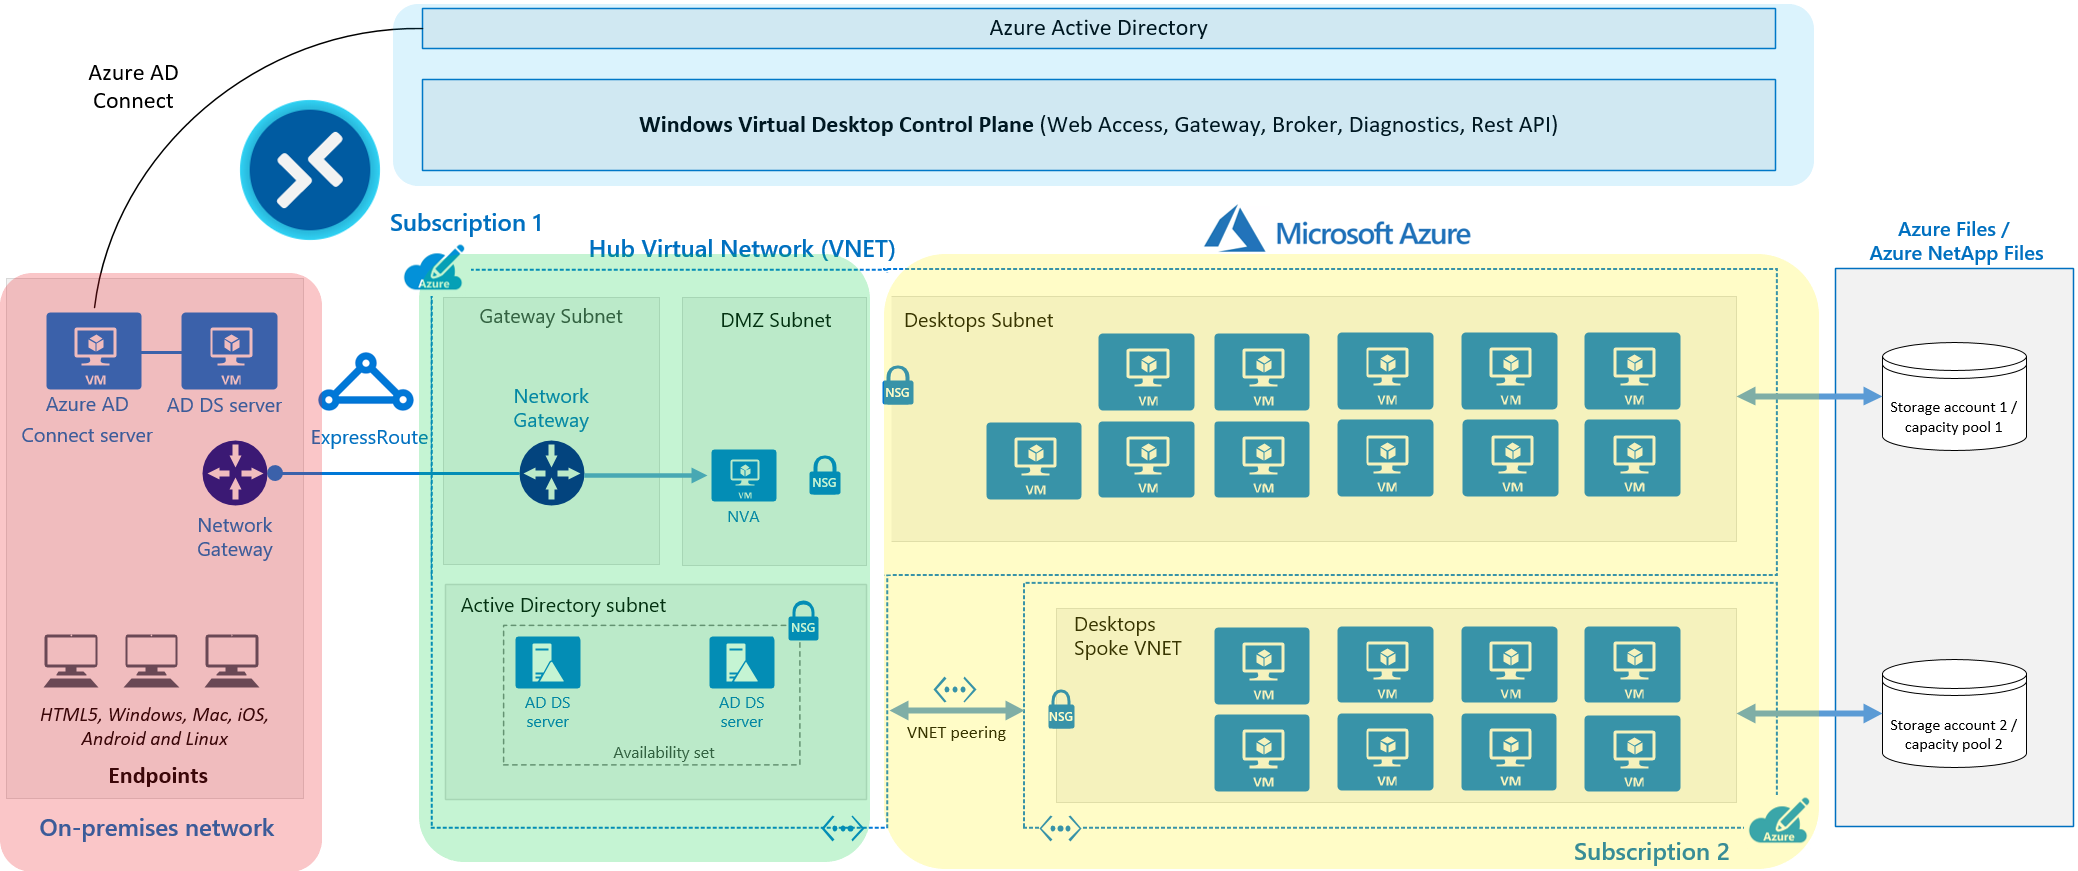Click the Azure Active Directory box
The height and width of the screenshot is (871, 2078).
coord(1099,28)
